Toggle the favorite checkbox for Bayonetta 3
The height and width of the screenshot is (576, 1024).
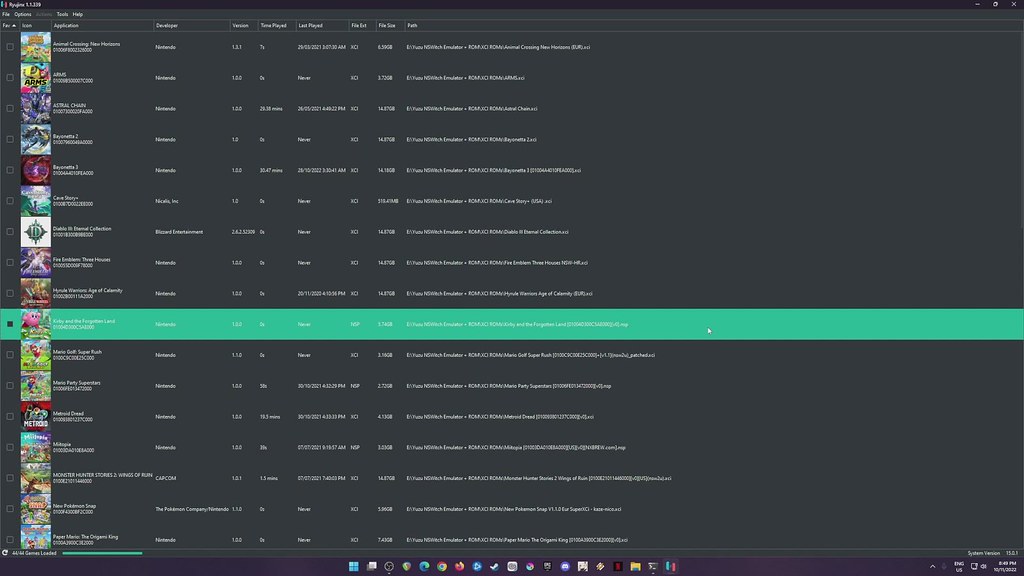[x=10, y=170]
